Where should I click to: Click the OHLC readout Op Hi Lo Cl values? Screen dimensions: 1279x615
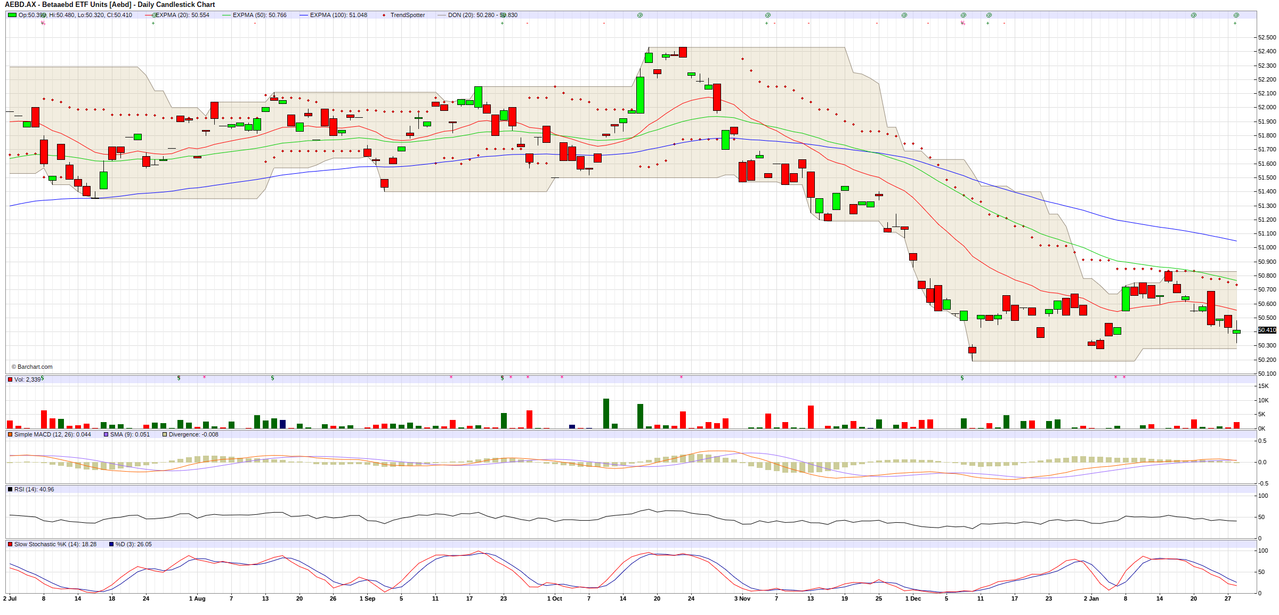(75, 15)
